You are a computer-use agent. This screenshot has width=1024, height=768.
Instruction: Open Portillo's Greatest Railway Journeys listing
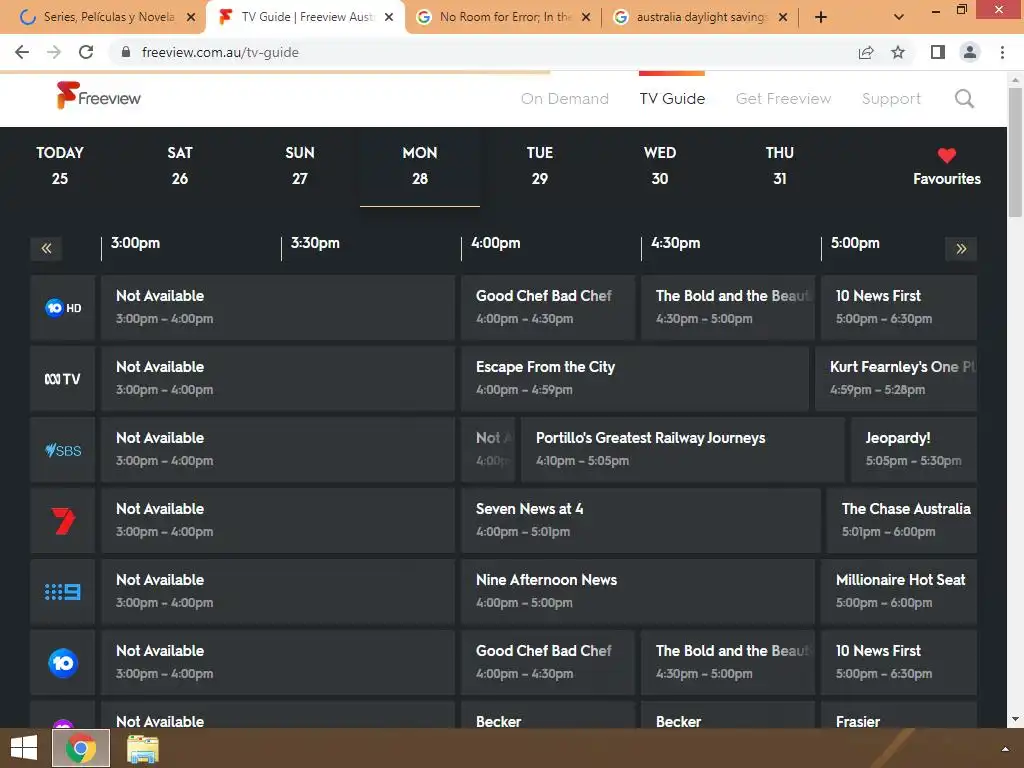tap(682, 450)
